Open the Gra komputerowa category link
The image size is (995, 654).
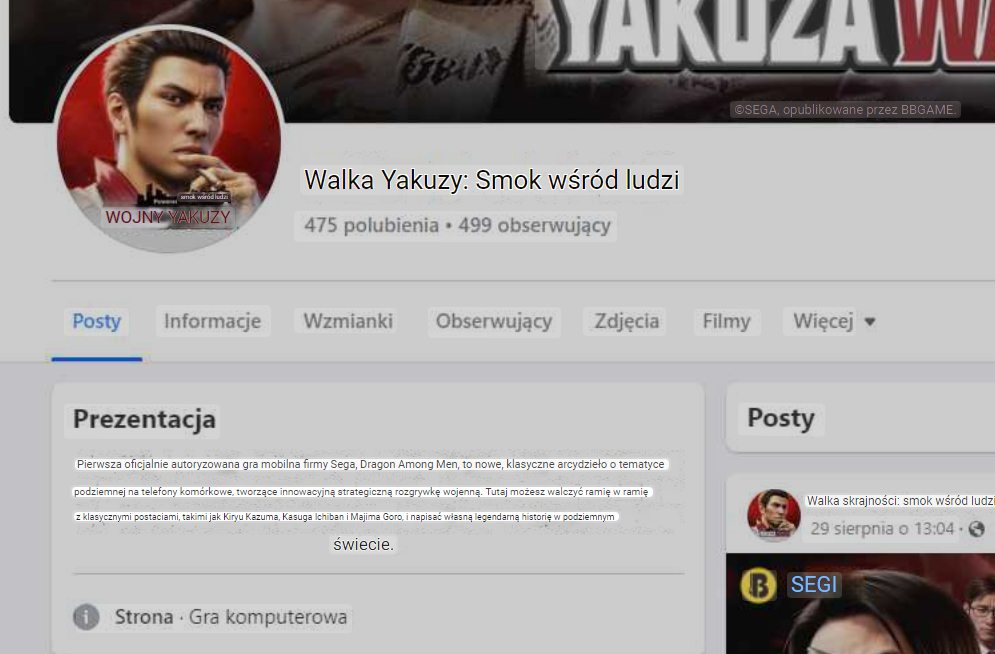click(268, 617)
